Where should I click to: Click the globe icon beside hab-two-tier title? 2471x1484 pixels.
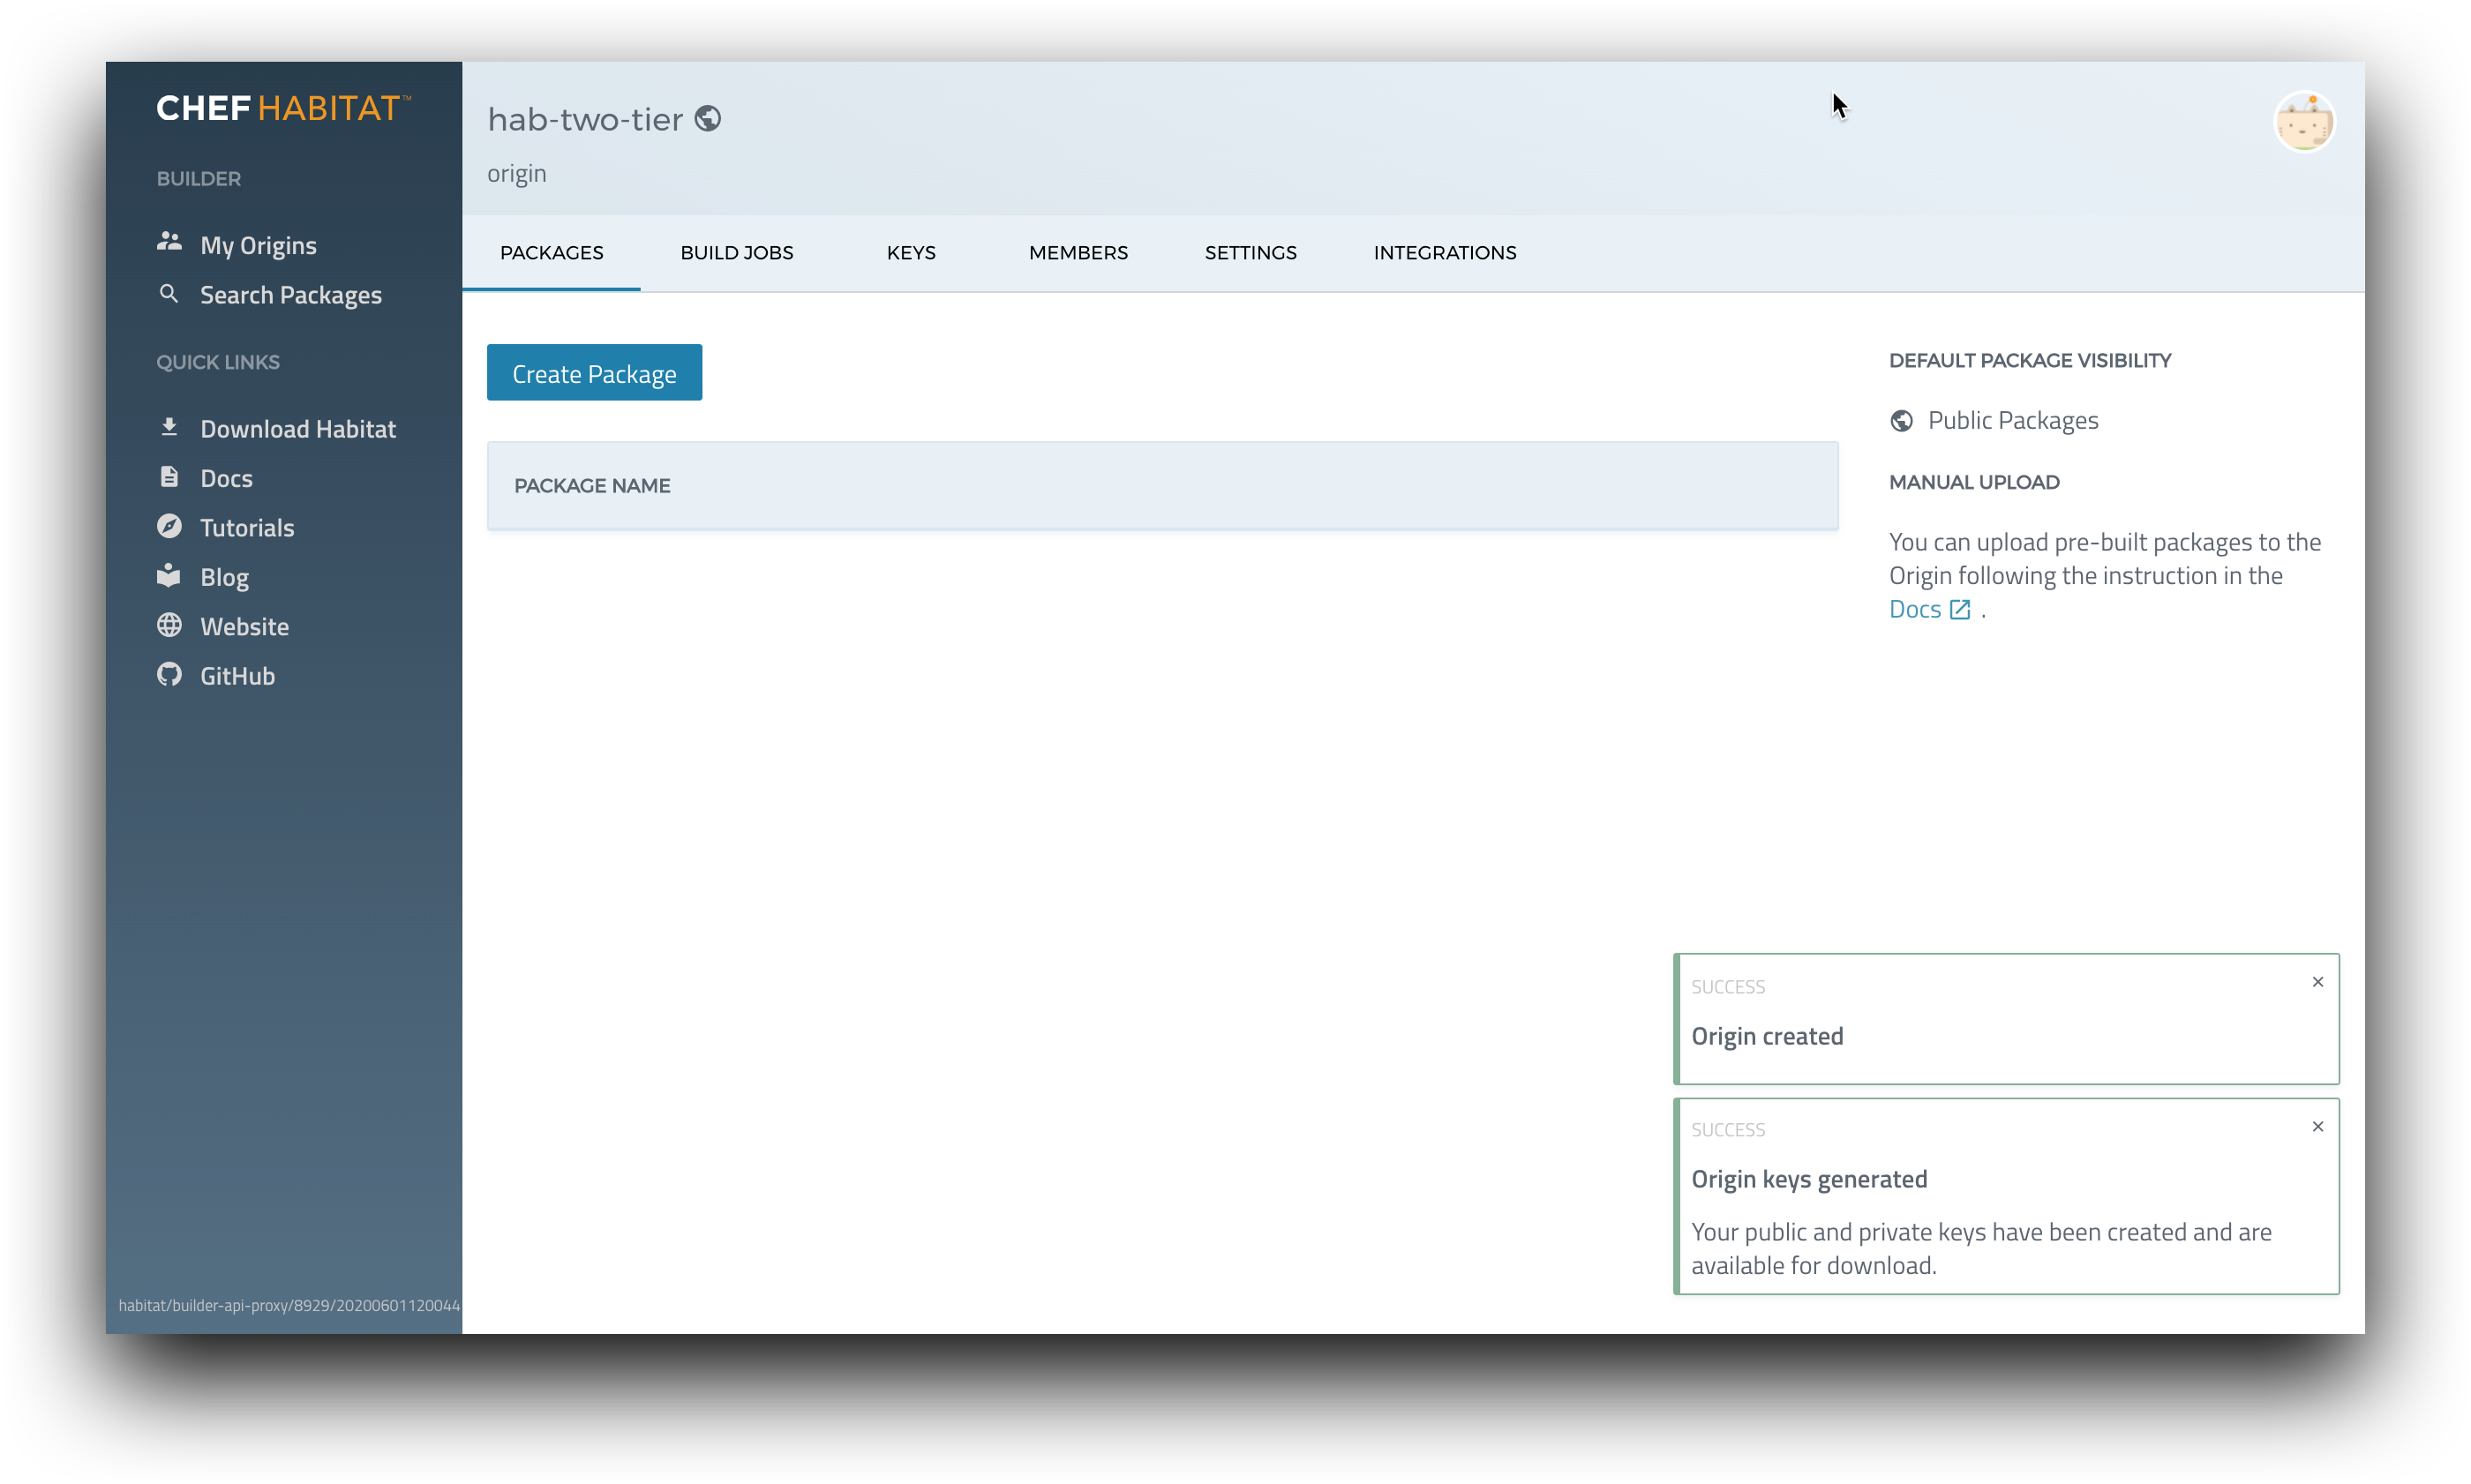[x=708, y=119]
